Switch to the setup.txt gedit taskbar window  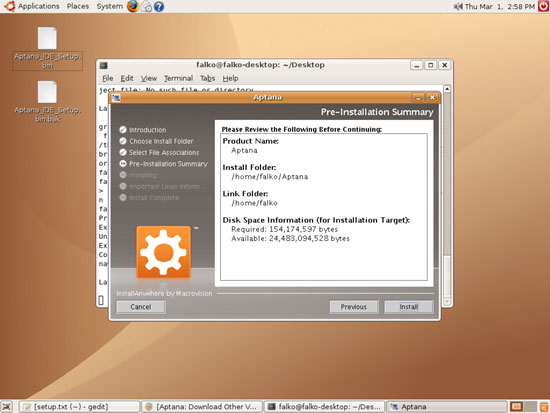tap(79, 407)
